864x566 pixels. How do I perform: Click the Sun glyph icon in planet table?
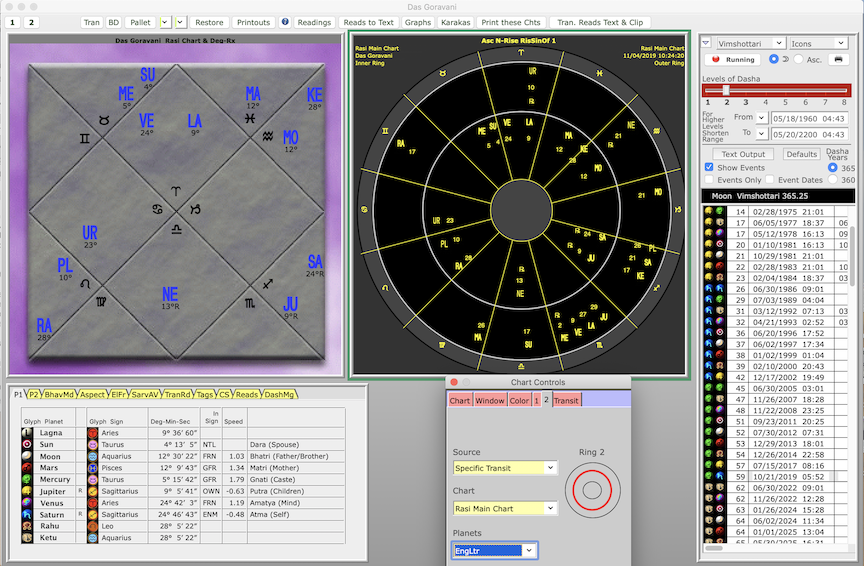pyautogui.click(x=27, y=444)
